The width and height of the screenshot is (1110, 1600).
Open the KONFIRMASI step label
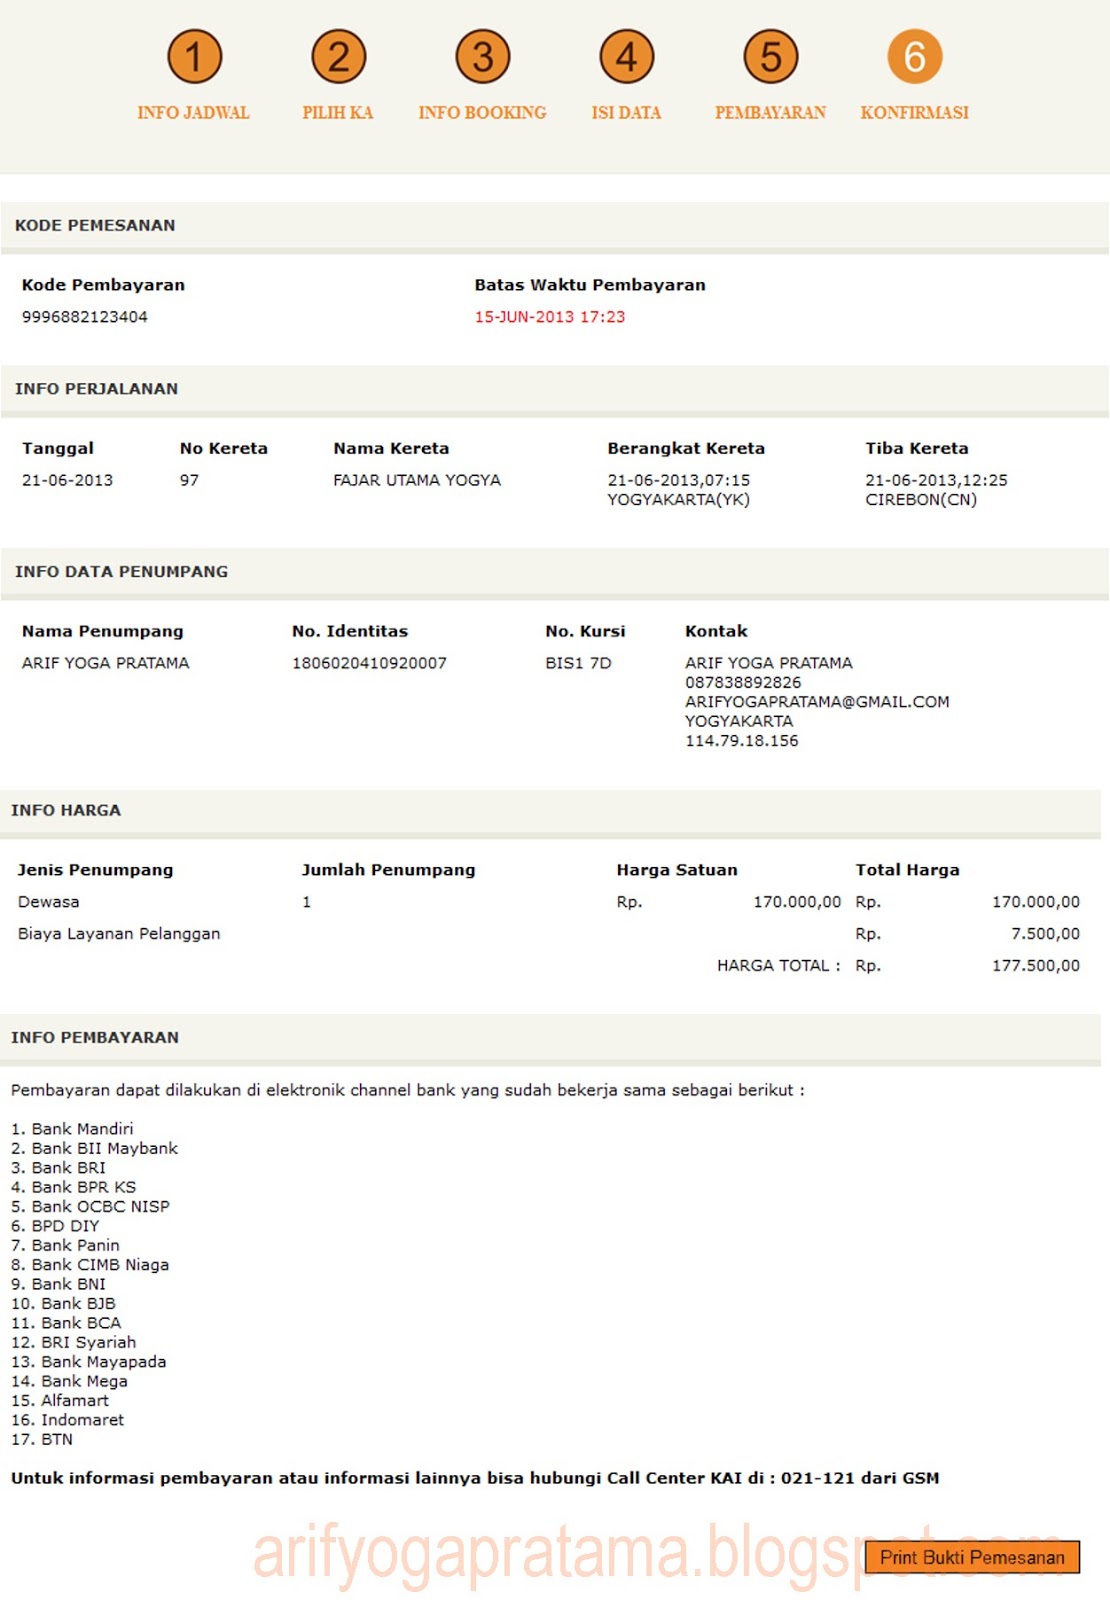[914, 113]
